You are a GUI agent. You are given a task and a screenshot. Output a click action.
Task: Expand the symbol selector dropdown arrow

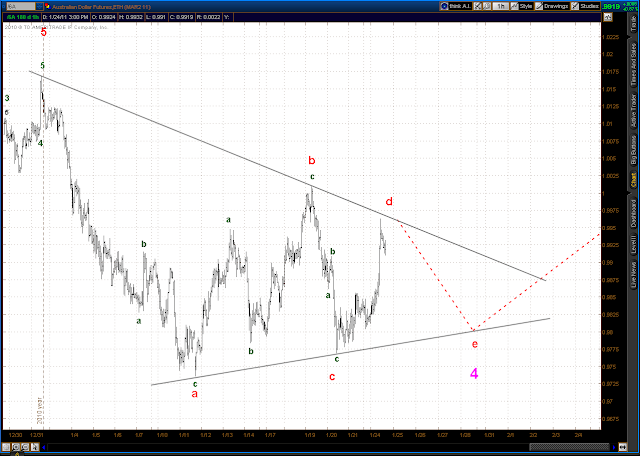click(39, 7)
